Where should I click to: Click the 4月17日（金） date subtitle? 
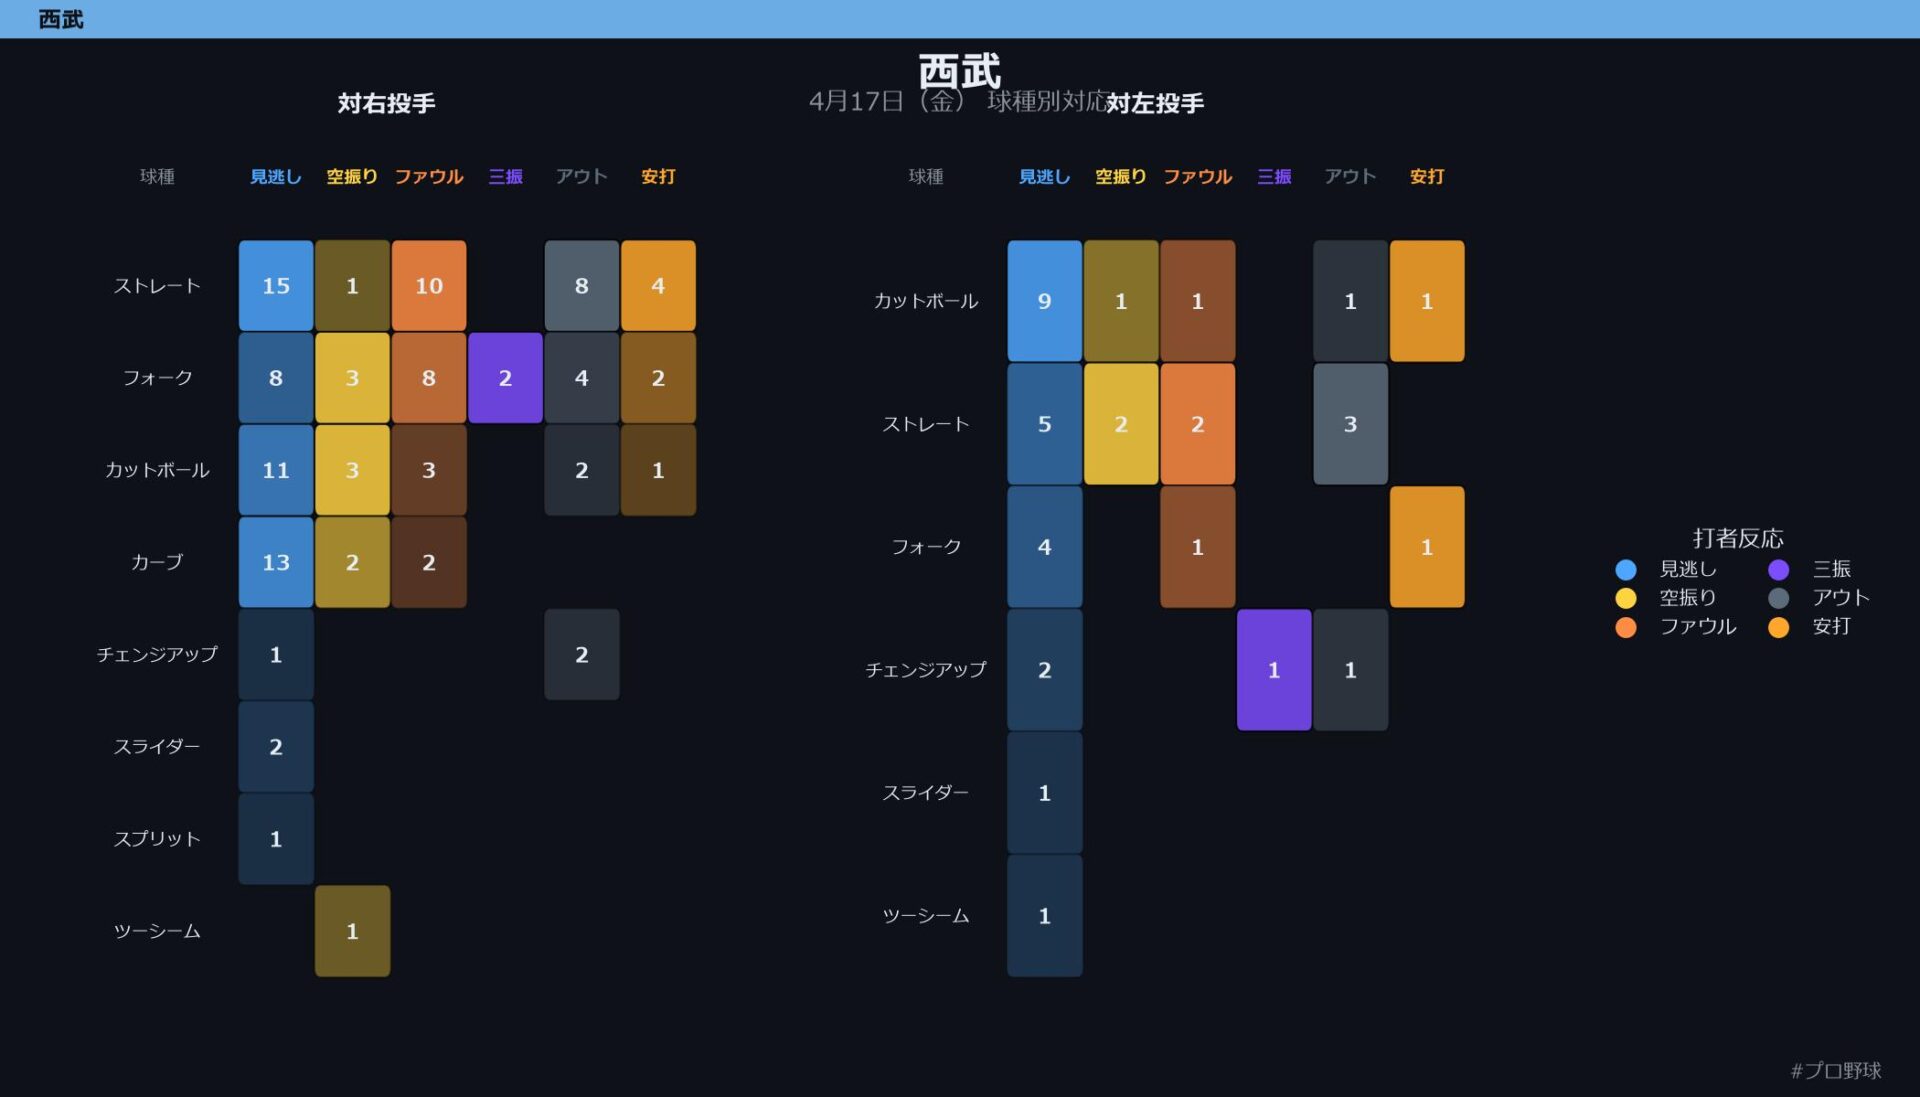point(886,101)
